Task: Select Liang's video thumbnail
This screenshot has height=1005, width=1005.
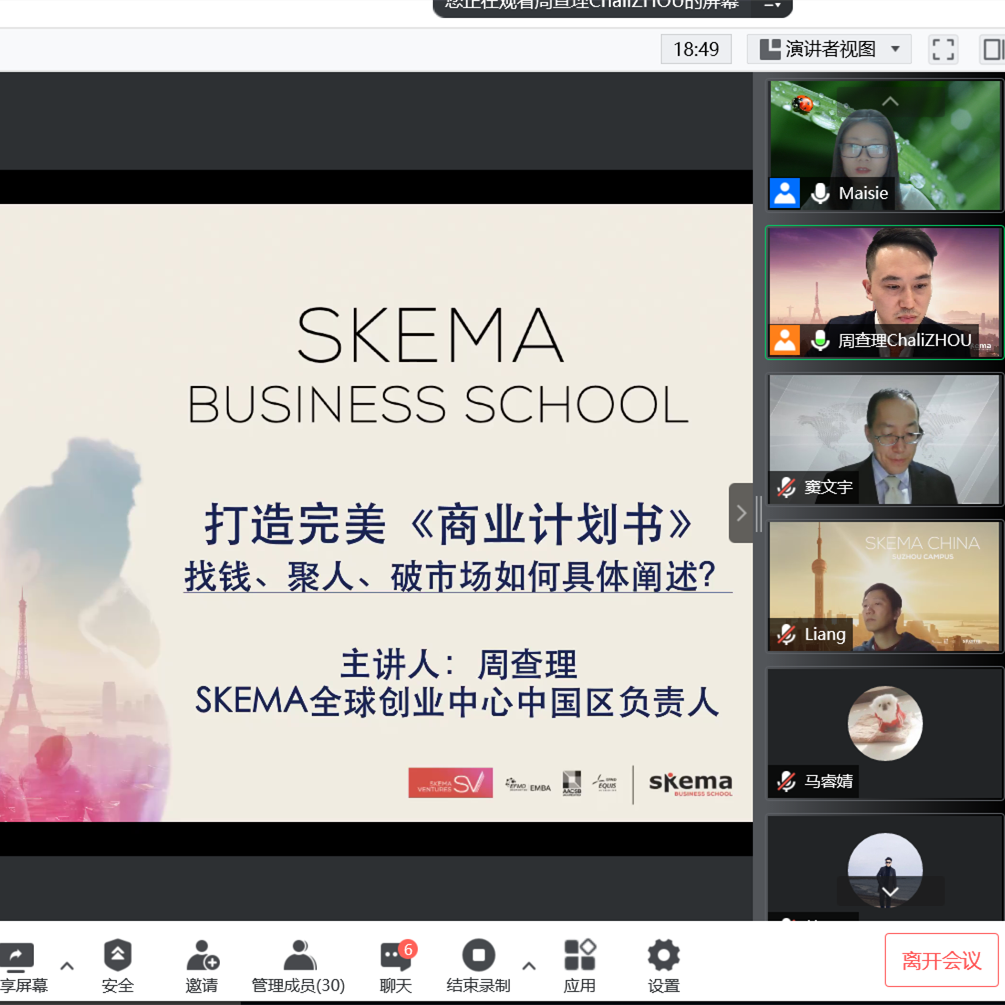Action: tap(884, 585)
